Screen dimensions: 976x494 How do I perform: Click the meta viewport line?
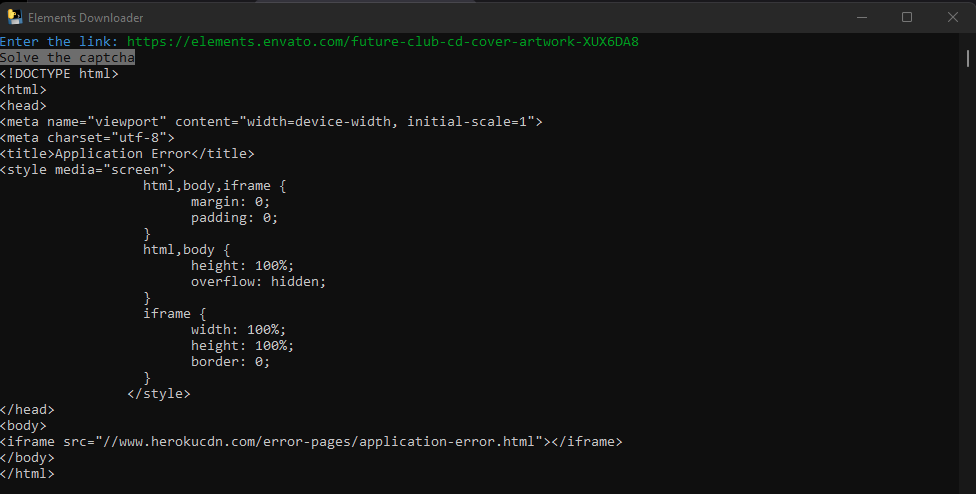click(271, 122)
